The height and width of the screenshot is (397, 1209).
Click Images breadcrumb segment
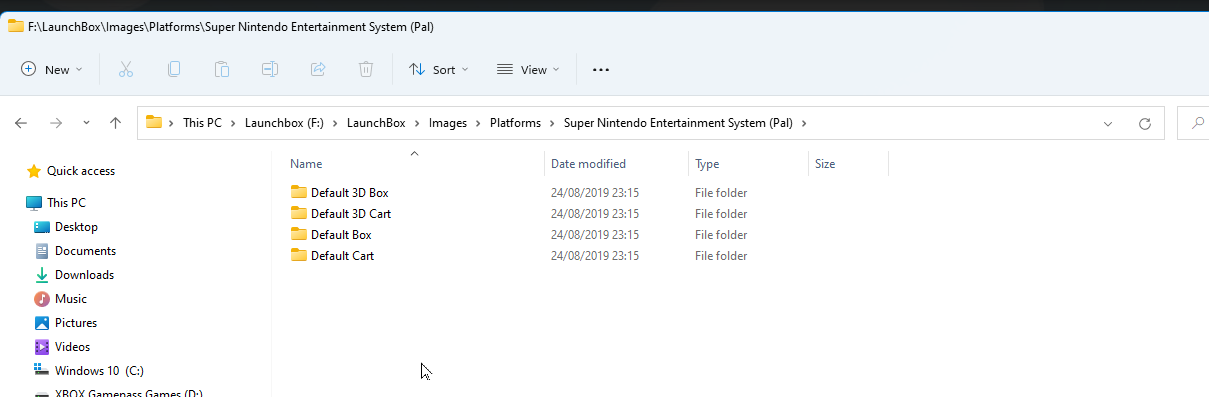pos(448,123)
